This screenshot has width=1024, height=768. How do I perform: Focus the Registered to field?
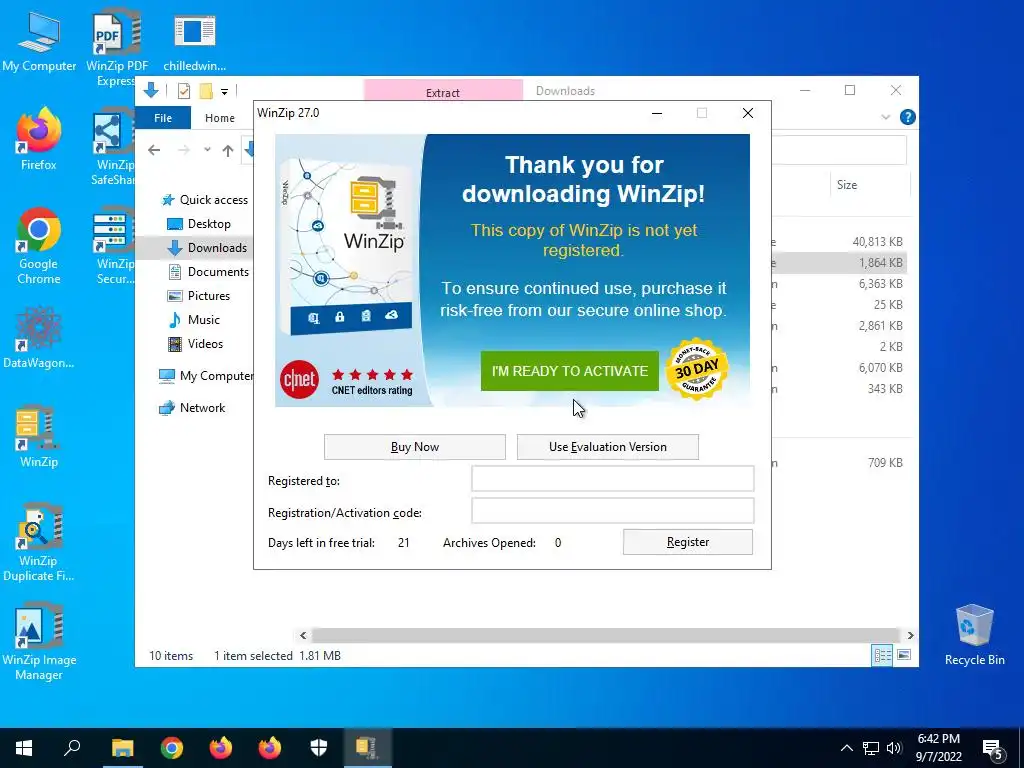click(x=613, y=479)
